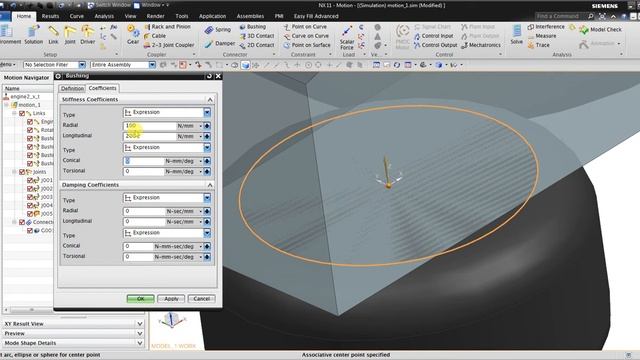Collapse the Stiffness Coefficients section
This screenshot has height=360, width=640.
click(210, 100)
